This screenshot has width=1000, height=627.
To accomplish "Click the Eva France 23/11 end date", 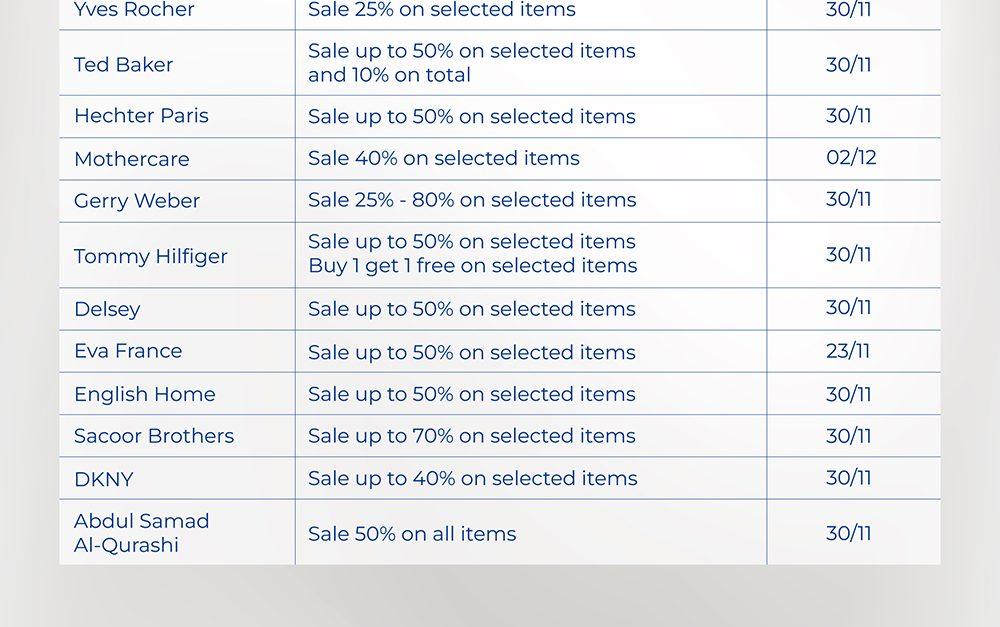I will pos(848,351).
